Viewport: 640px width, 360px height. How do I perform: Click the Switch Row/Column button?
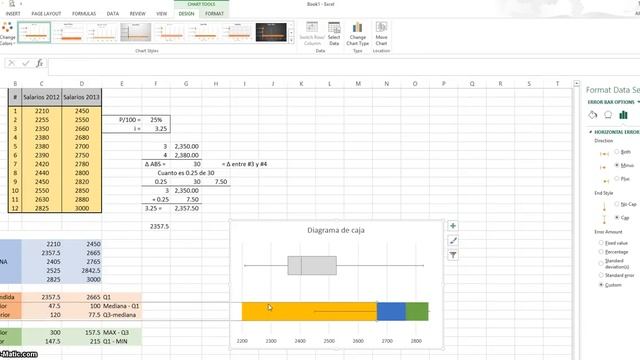point(312,34)
